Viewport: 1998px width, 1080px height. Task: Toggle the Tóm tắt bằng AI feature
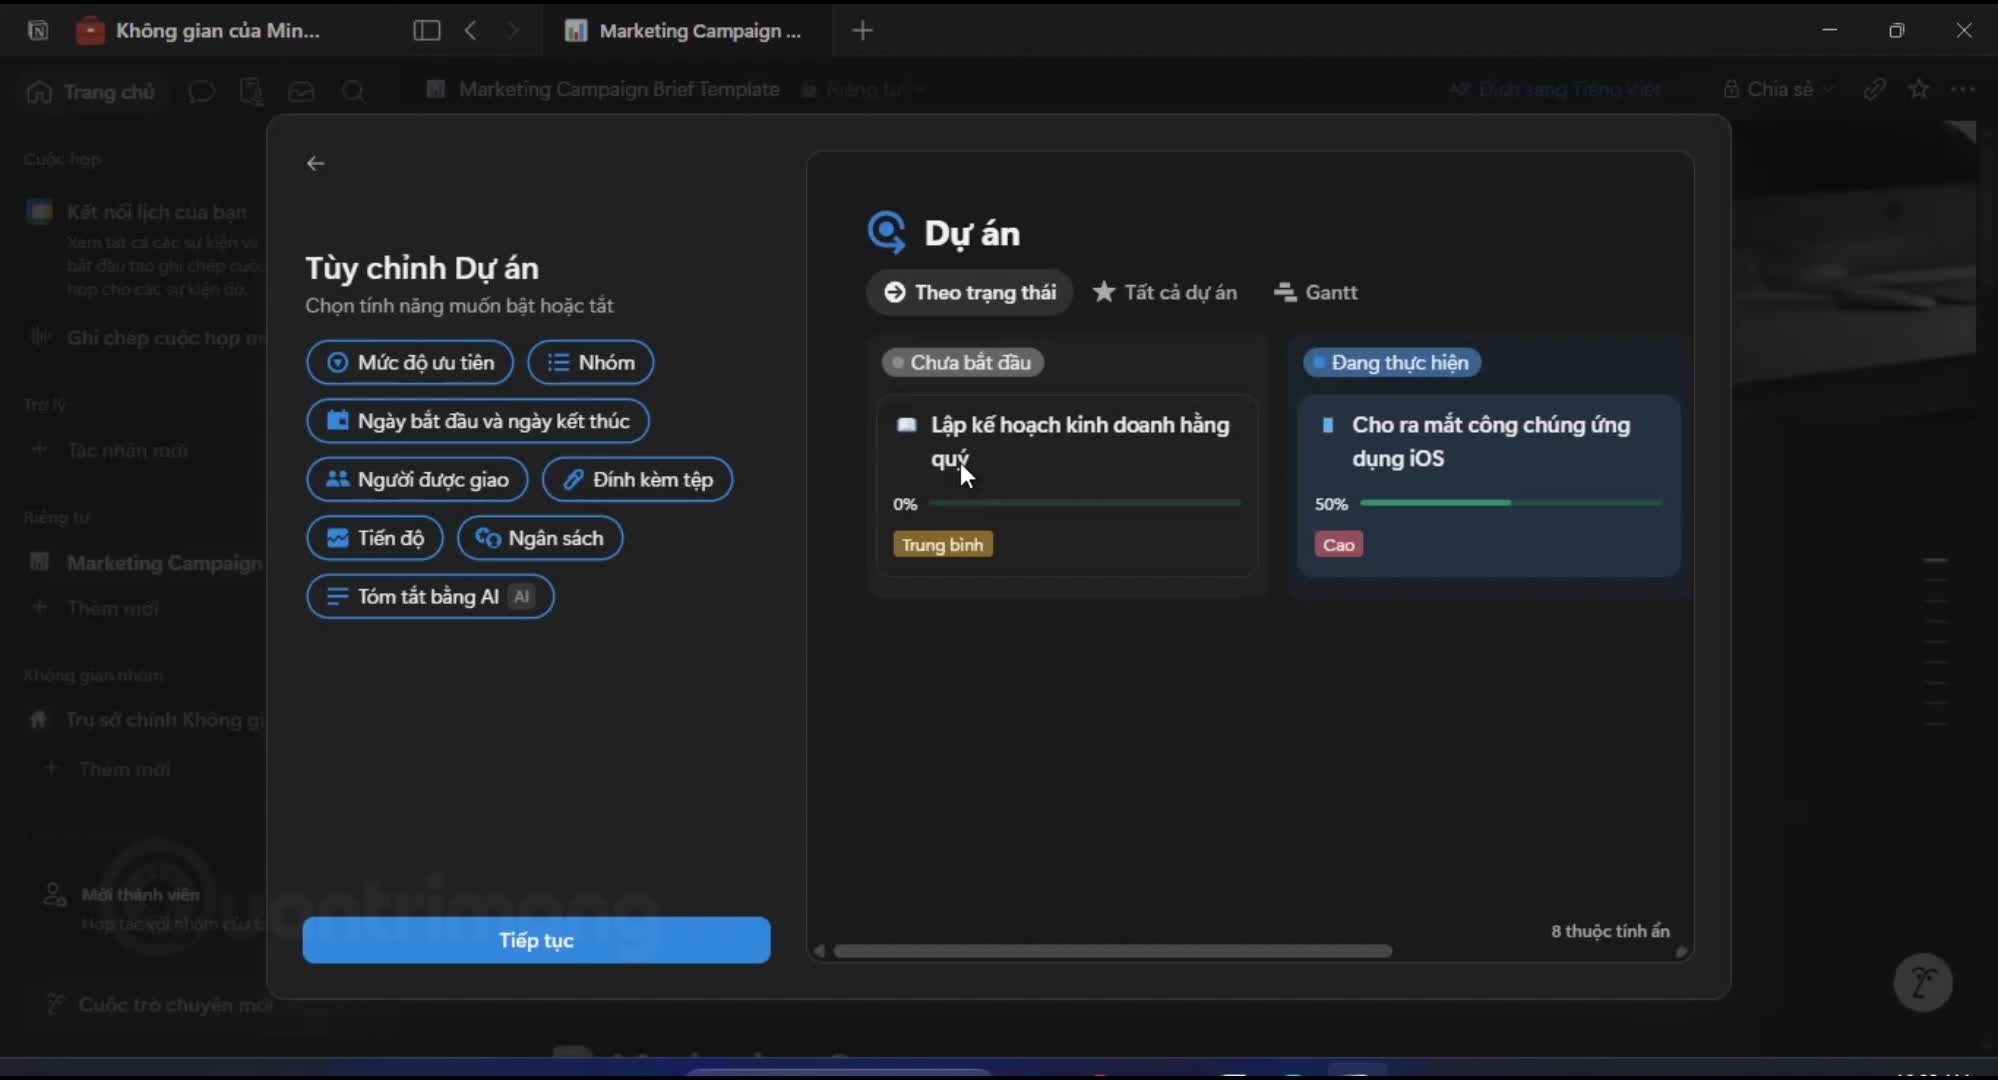coord(430,596)
